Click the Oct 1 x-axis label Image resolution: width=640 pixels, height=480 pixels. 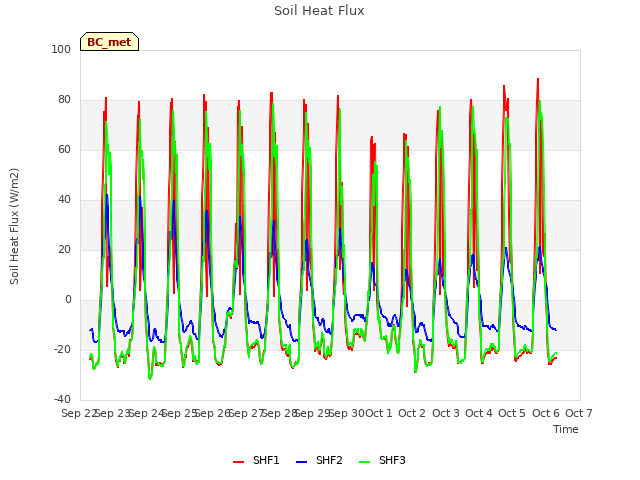coord(379,413)
